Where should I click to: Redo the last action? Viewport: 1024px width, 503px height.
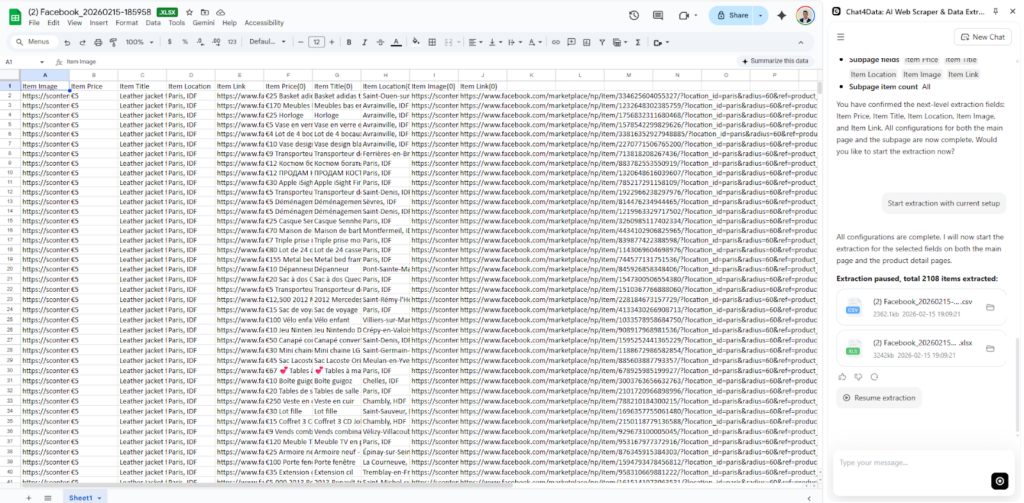(82, 42)
